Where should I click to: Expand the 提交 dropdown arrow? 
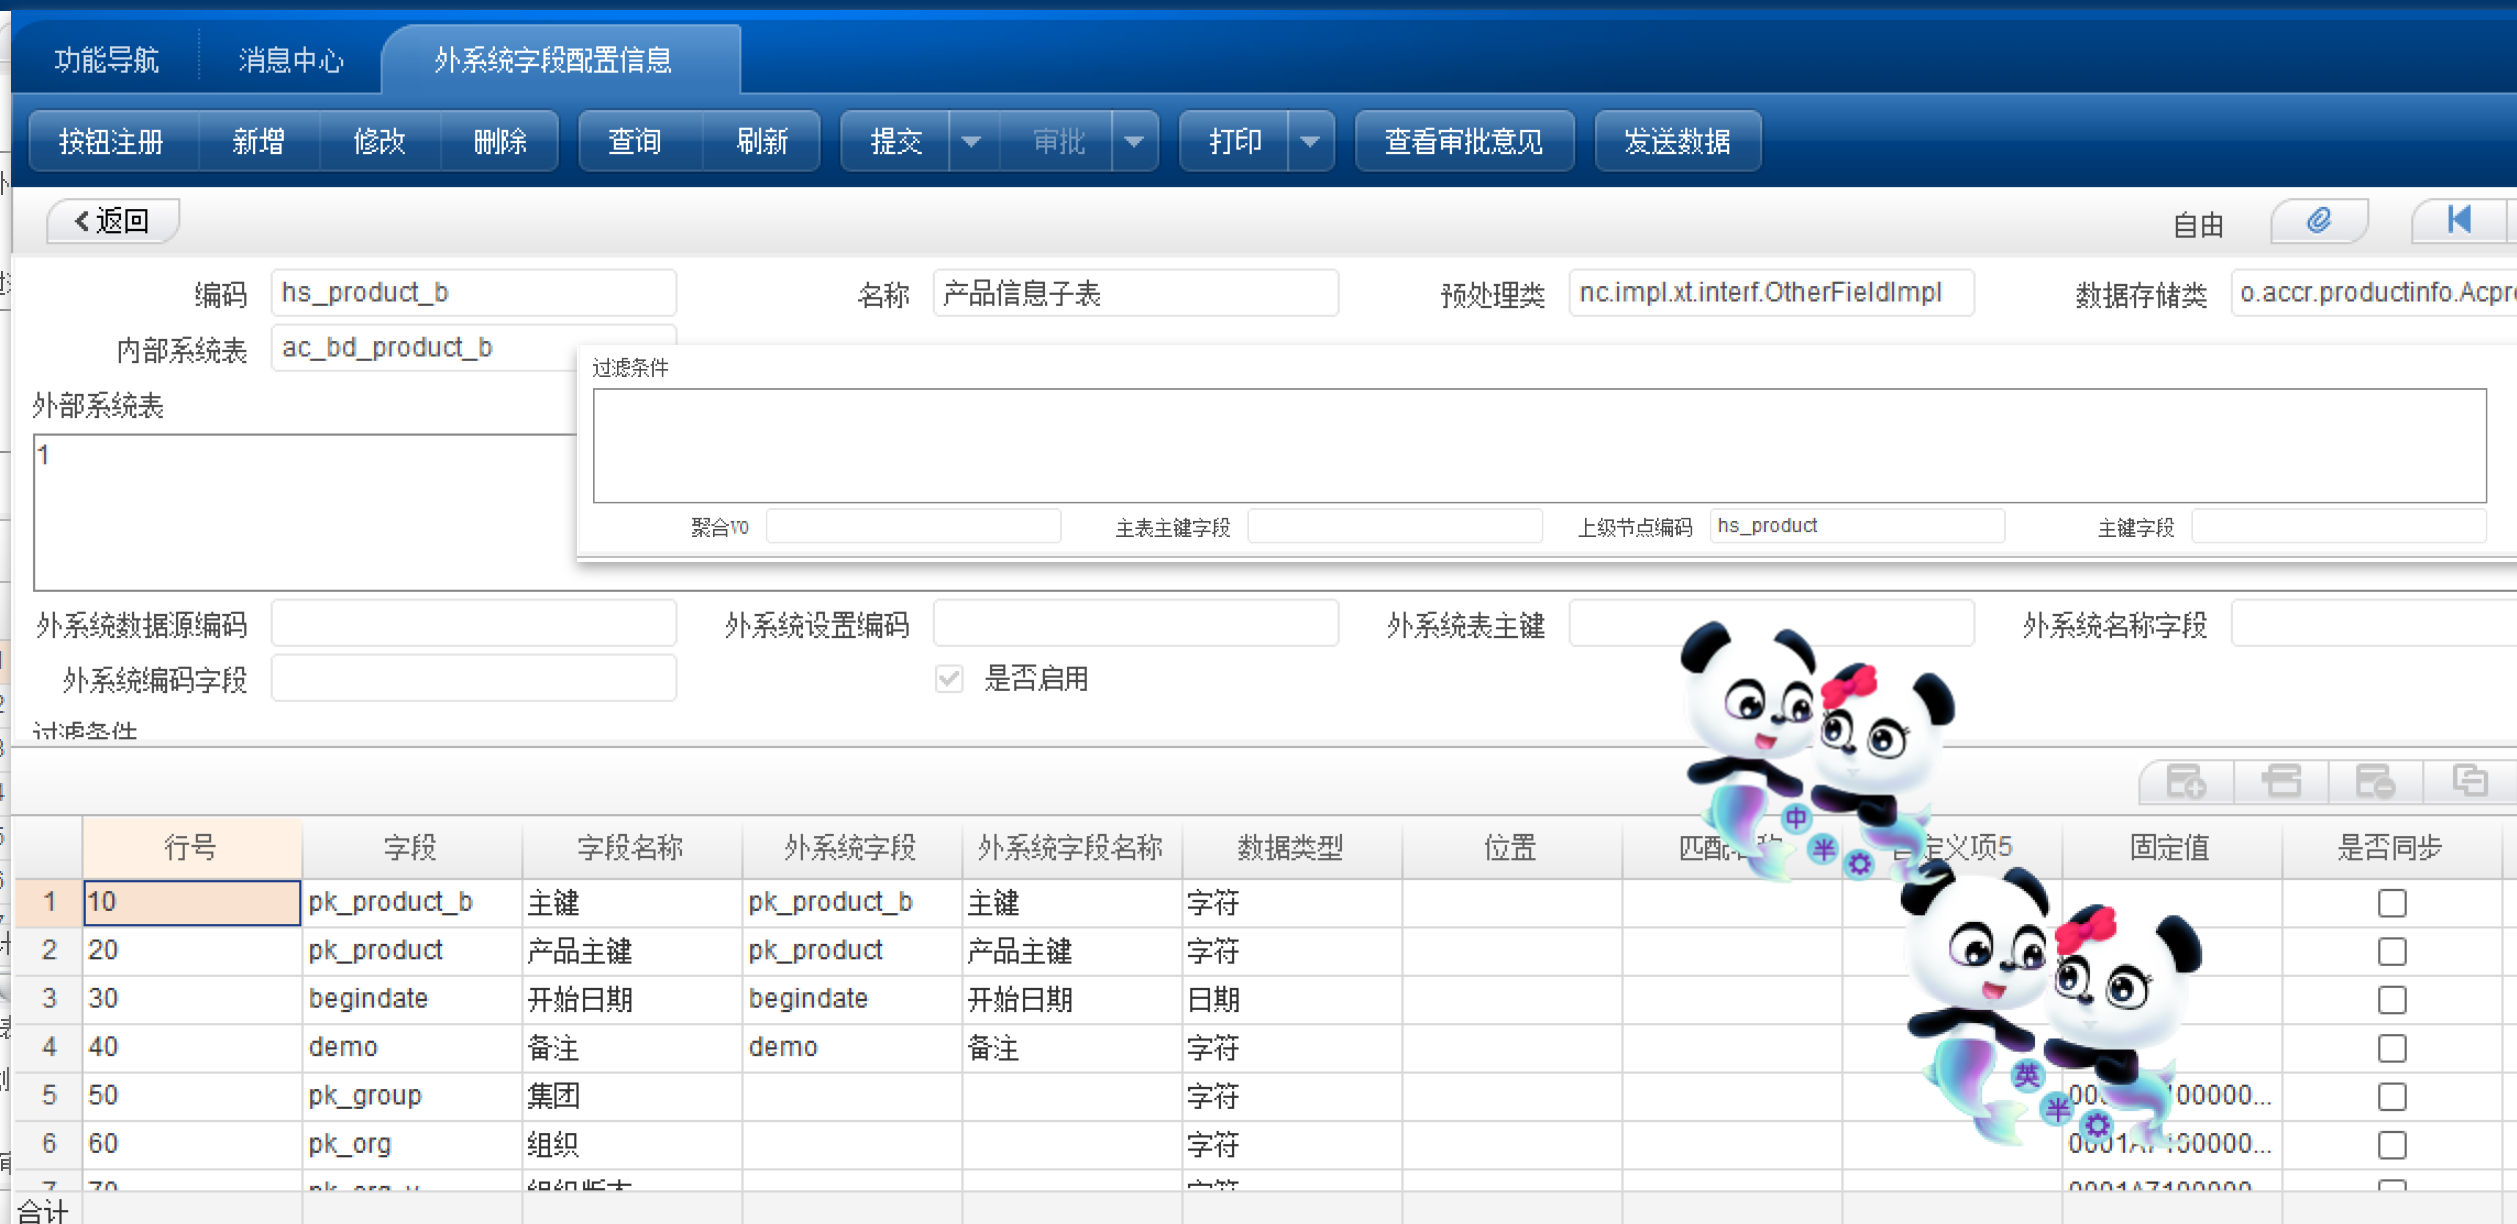click(x=971, y=142)
